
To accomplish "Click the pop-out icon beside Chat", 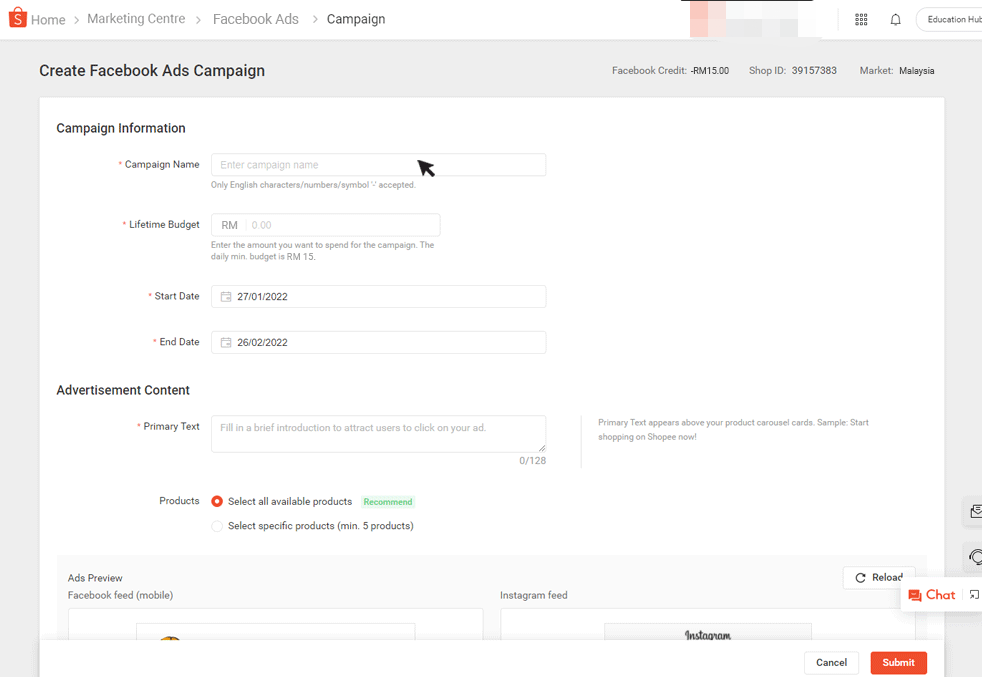I will tap(974, 595).
